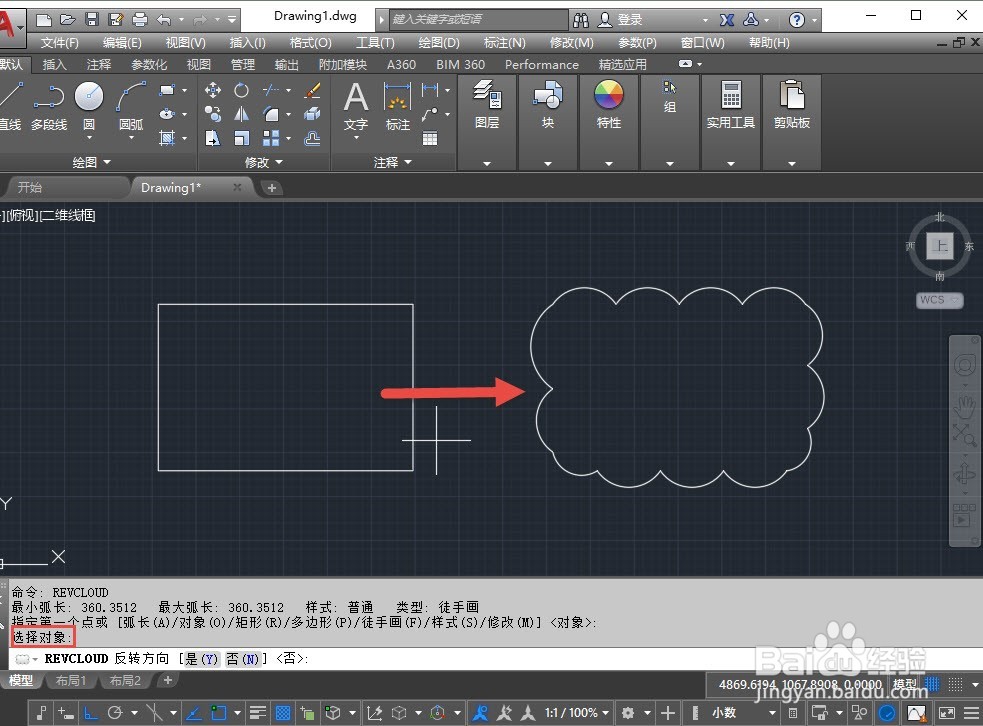Toggle object snap tracking in status bar
This screenshot has width=983, height=726.
[194, 713]
